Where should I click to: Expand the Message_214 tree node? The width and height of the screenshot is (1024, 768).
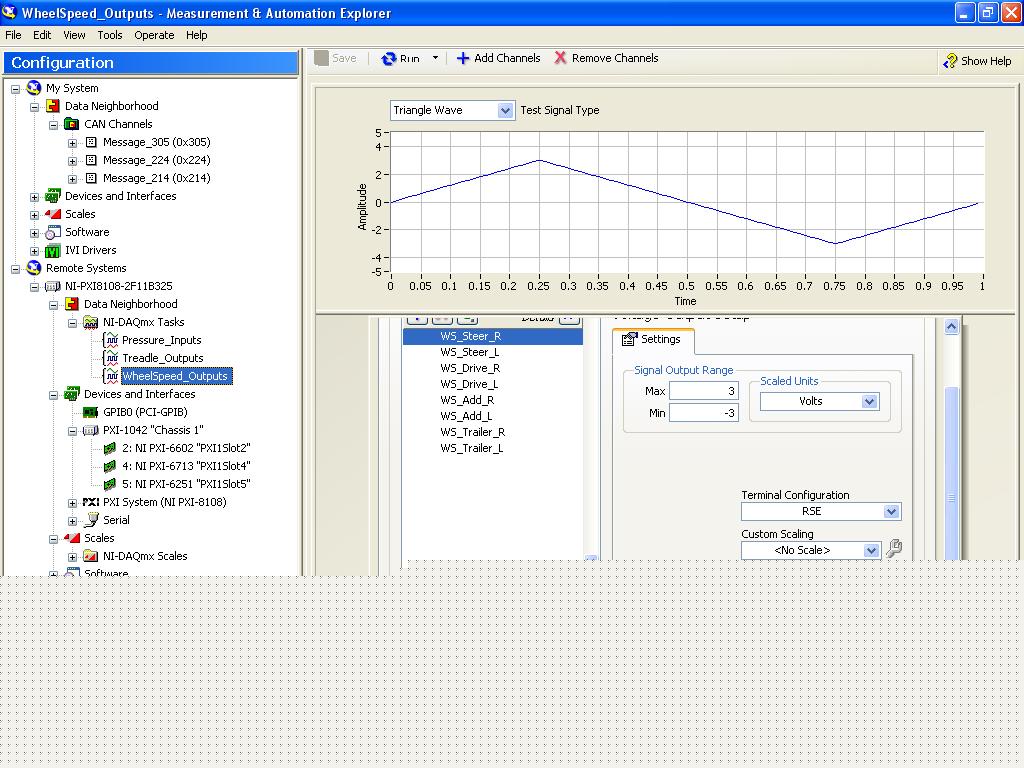click(x=72, y=179)
